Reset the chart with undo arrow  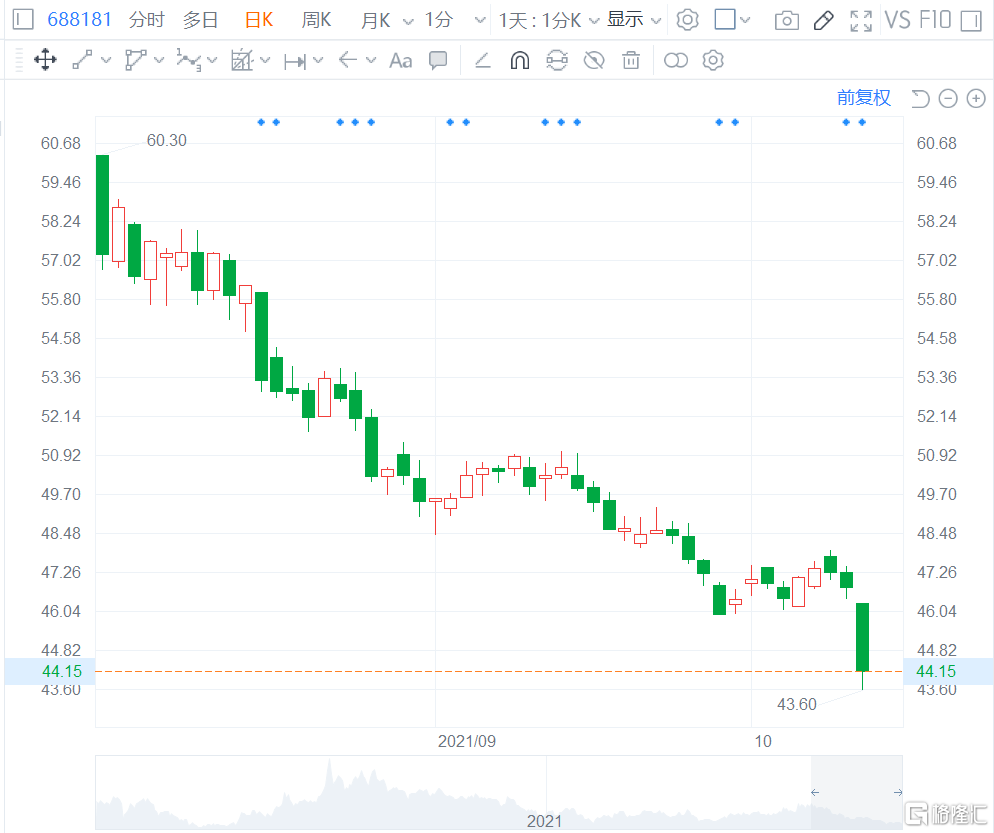click(x=920, y=98)
